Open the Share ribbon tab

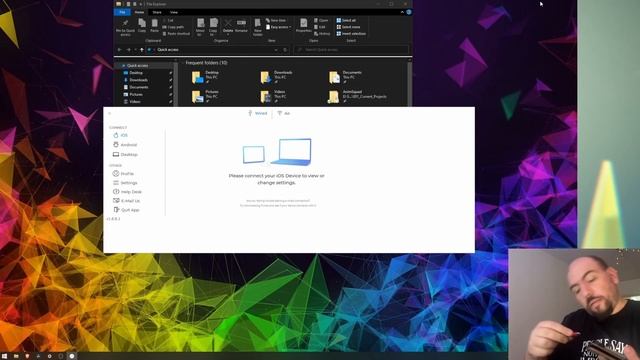157,12
